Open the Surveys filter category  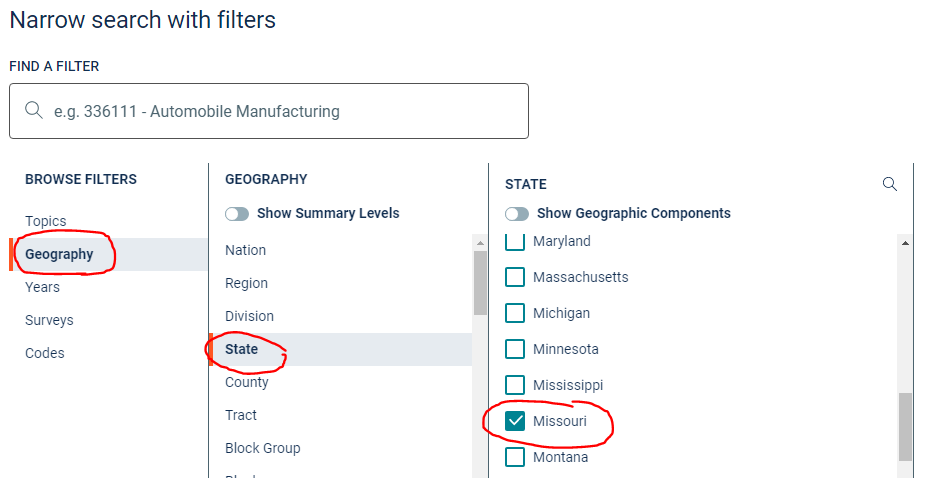click(49, 320)
